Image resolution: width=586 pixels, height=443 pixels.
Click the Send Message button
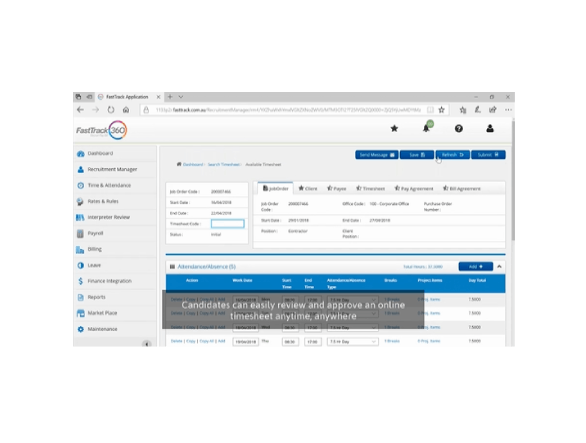[x=377, y=155]
